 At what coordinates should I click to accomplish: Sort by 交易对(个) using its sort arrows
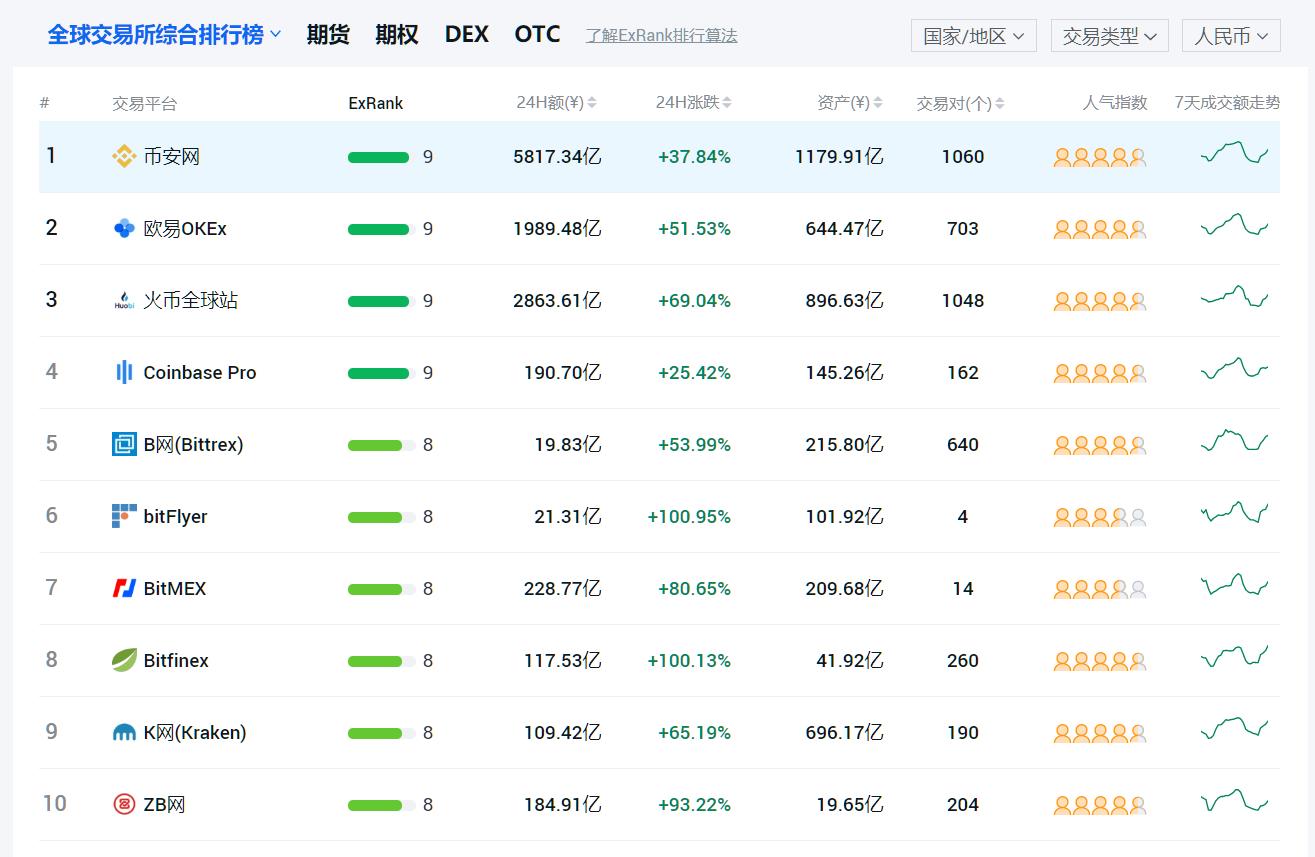tap(1000, 103)
